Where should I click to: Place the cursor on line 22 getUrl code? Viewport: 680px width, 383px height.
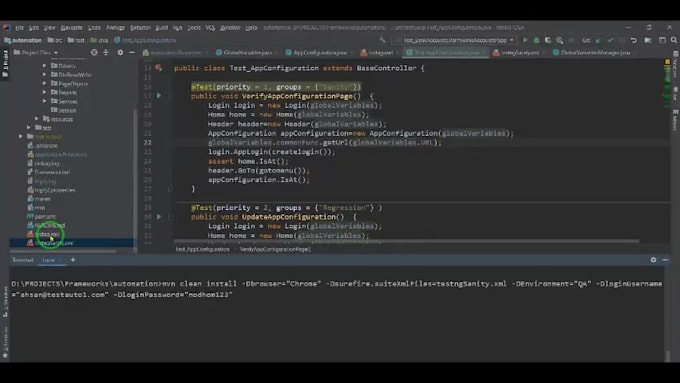click(324, 142)
